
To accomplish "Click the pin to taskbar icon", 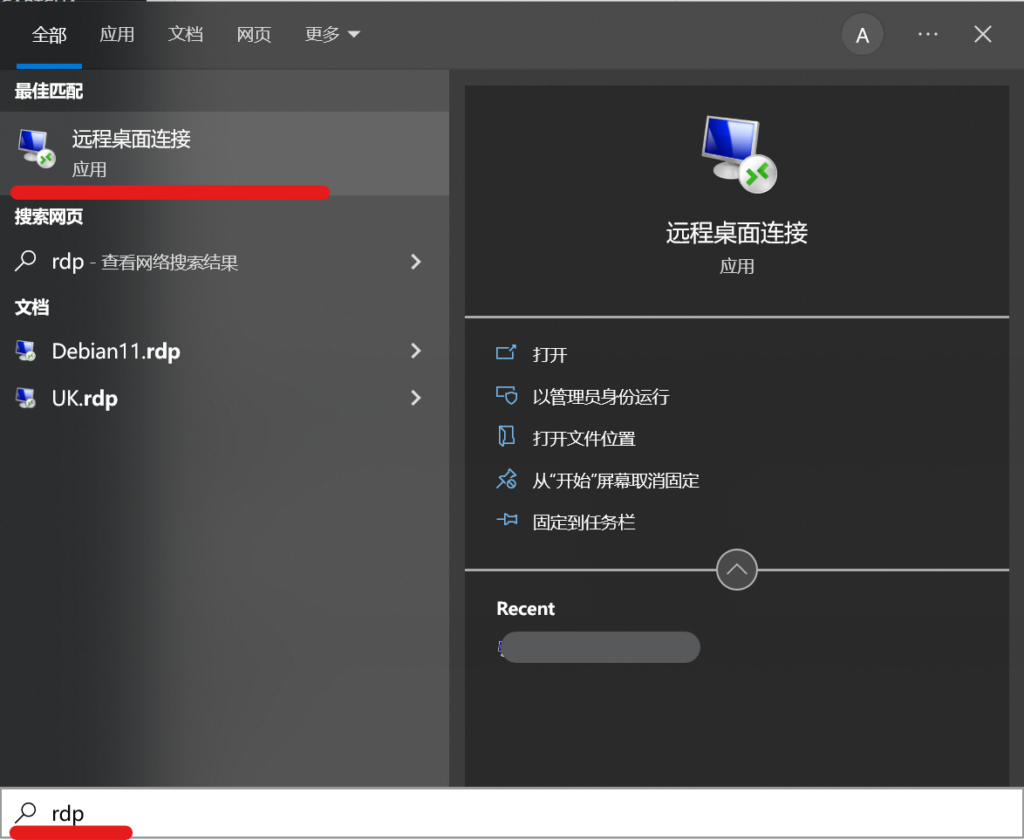I will pyautogui.click(x=507, y=520).
